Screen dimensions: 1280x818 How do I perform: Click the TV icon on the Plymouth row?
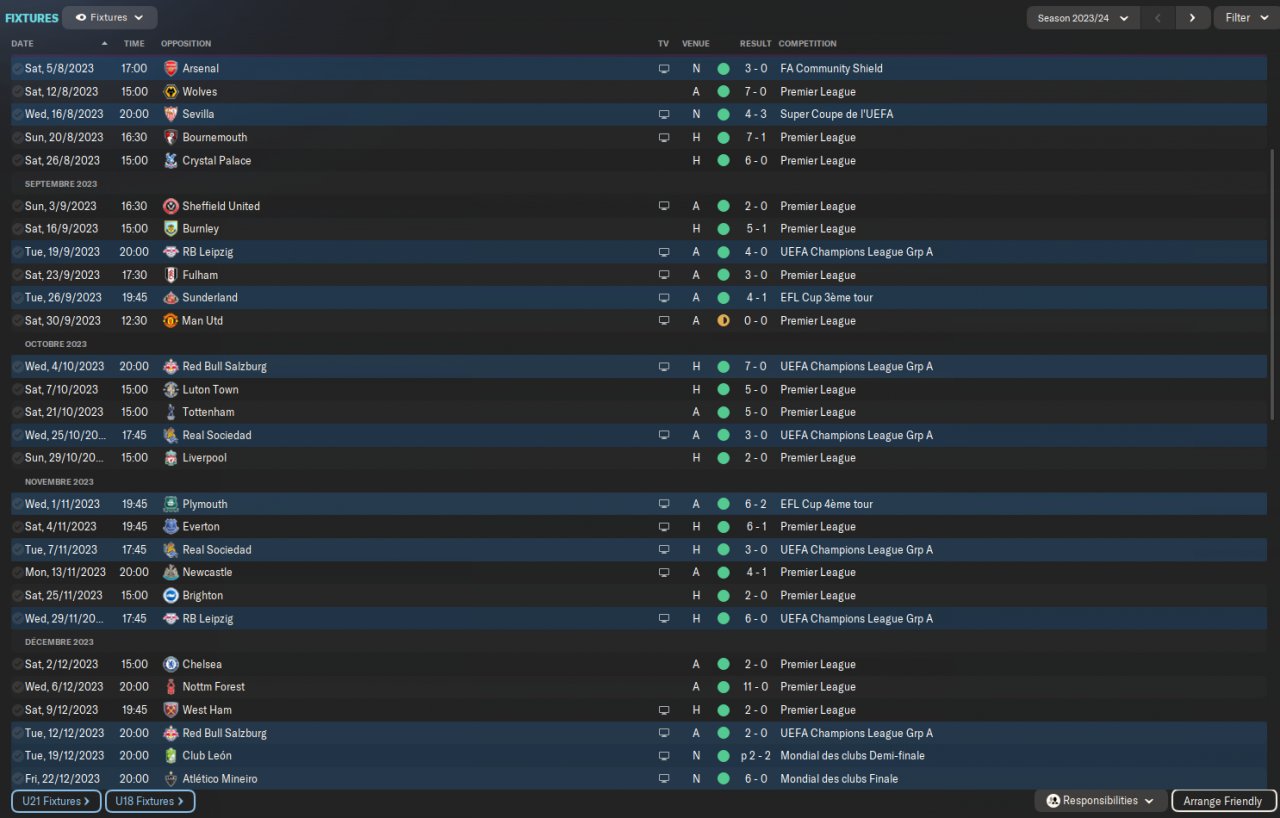pos(663,504)
